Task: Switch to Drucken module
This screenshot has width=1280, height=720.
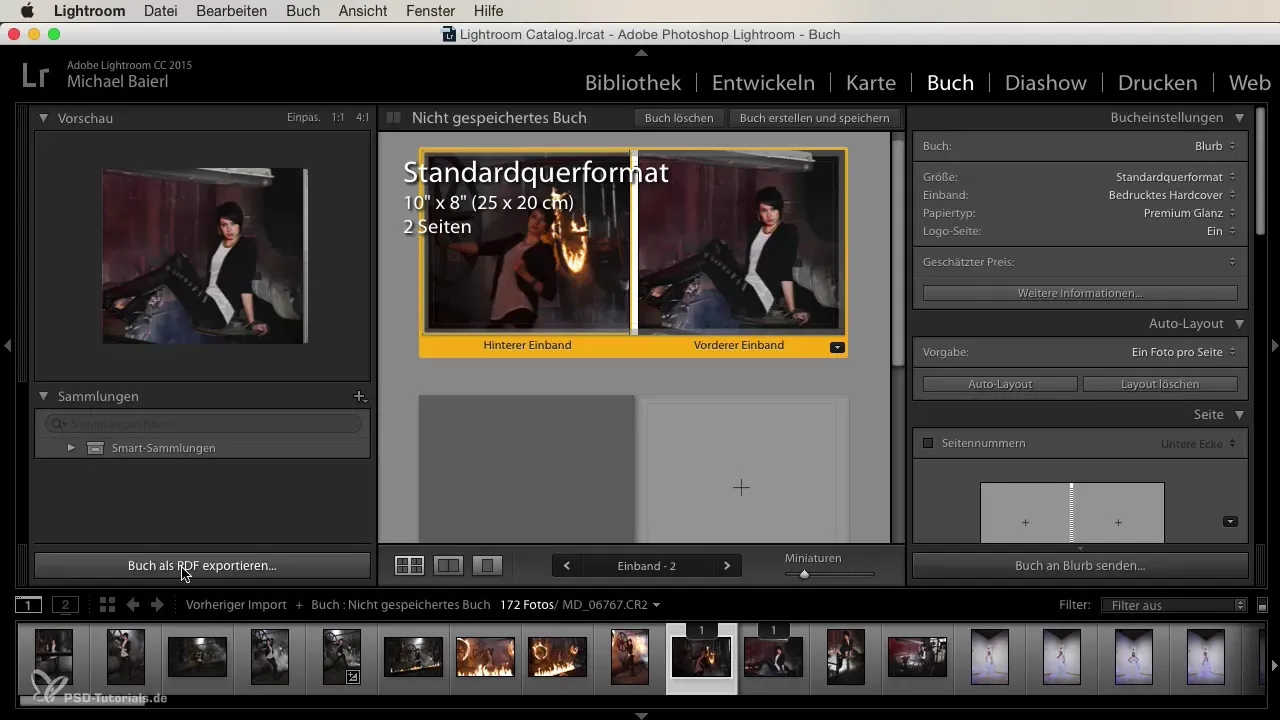Action: [x=1158, y=83]
